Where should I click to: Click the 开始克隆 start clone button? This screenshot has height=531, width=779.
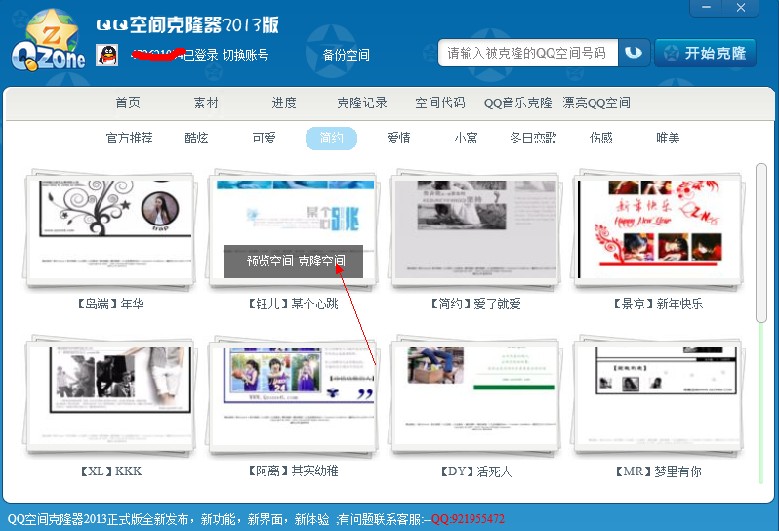[705, 53]
